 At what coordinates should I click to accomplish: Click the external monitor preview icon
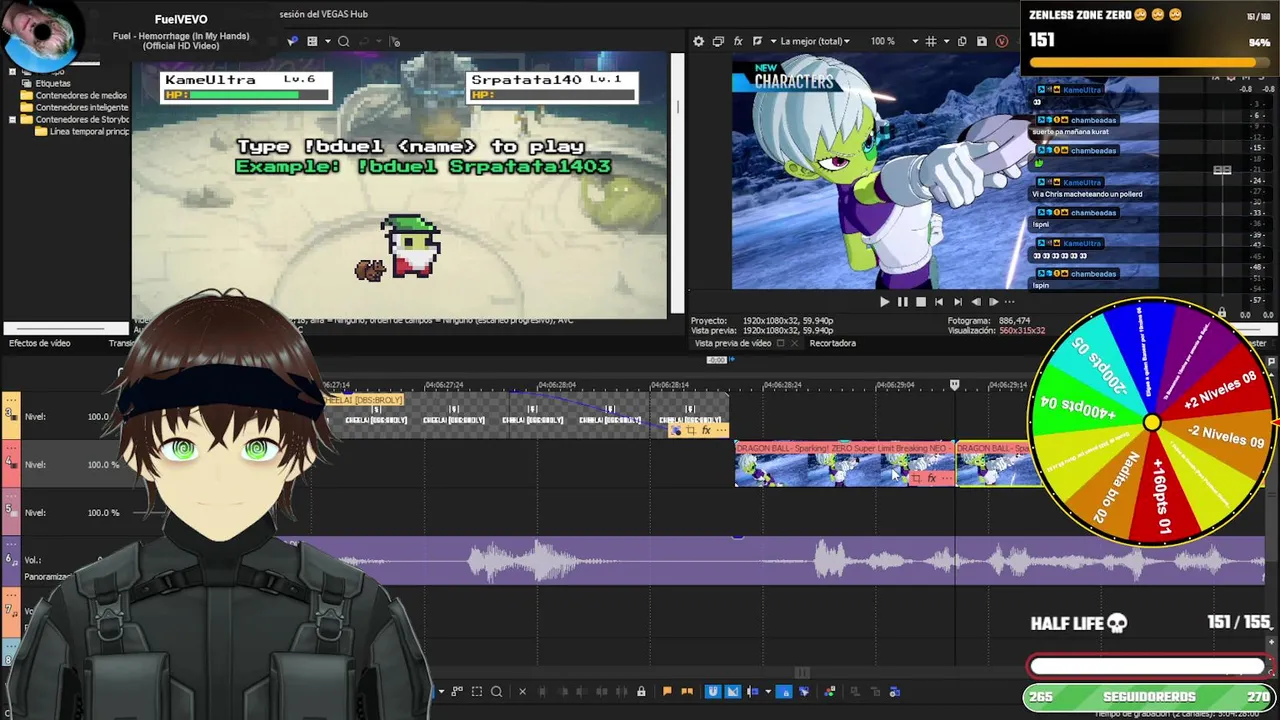coord(718,41)
